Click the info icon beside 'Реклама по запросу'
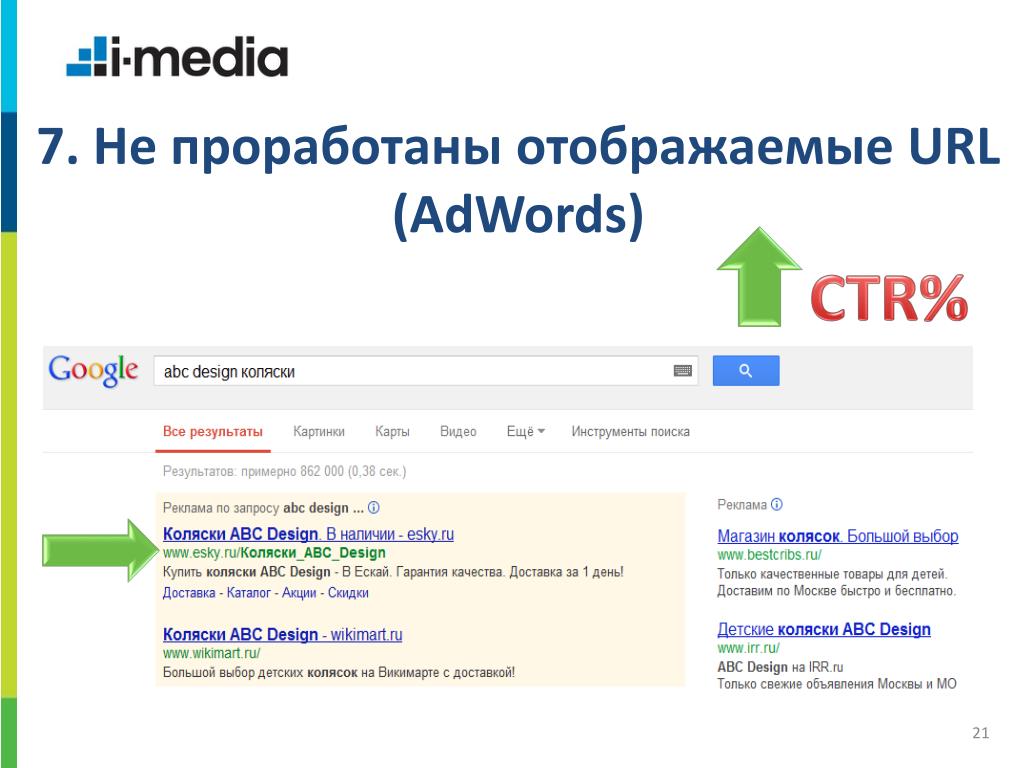Viewport: 1024px width, 768px height. (374, 507)
